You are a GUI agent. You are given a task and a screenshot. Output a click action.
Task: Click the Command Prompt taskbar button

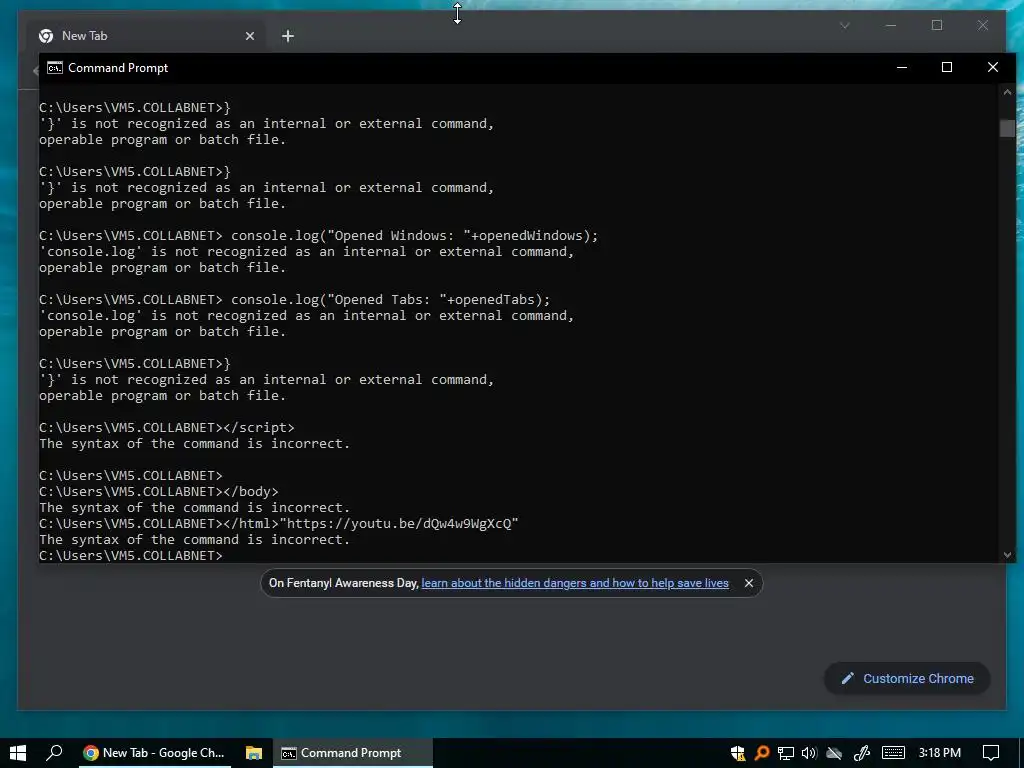[353, 753]
